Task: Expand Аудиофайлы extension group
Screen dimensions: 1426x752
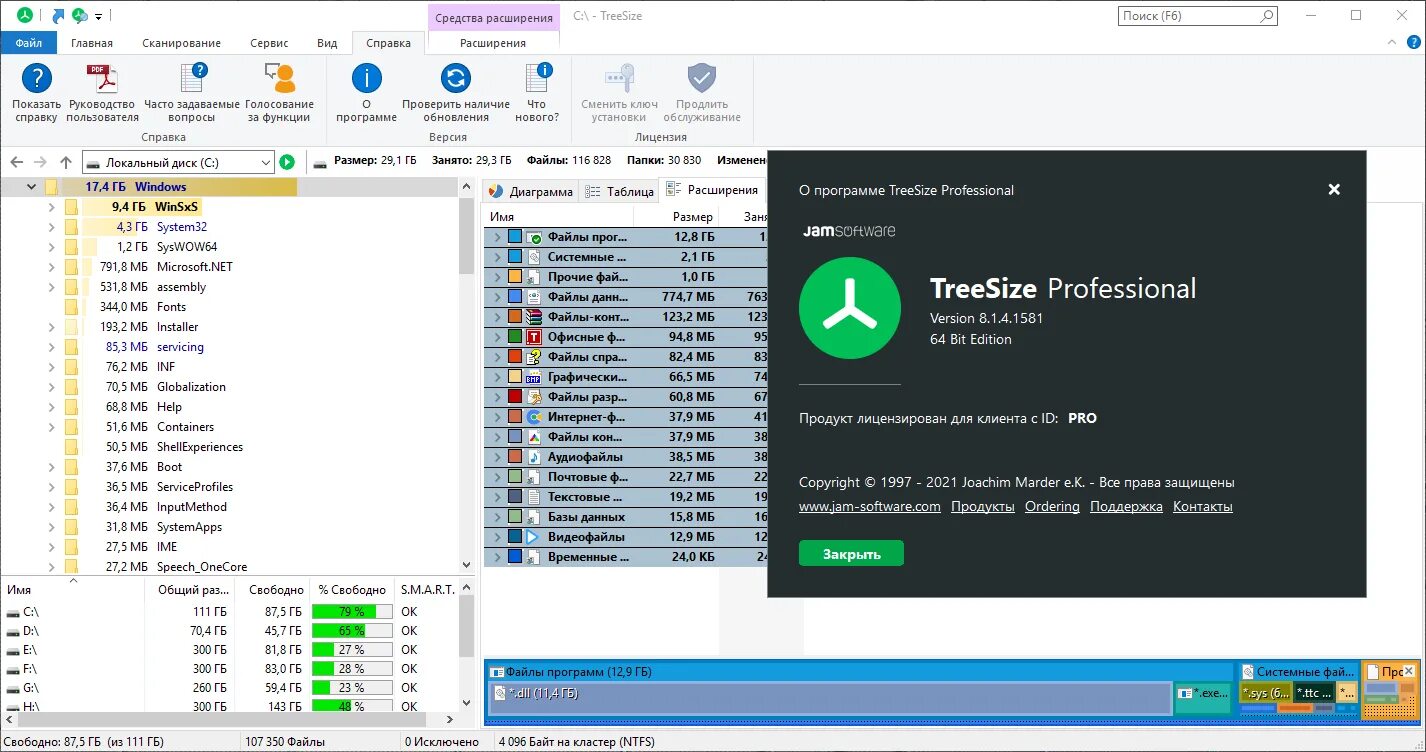Action: (497, 457)
